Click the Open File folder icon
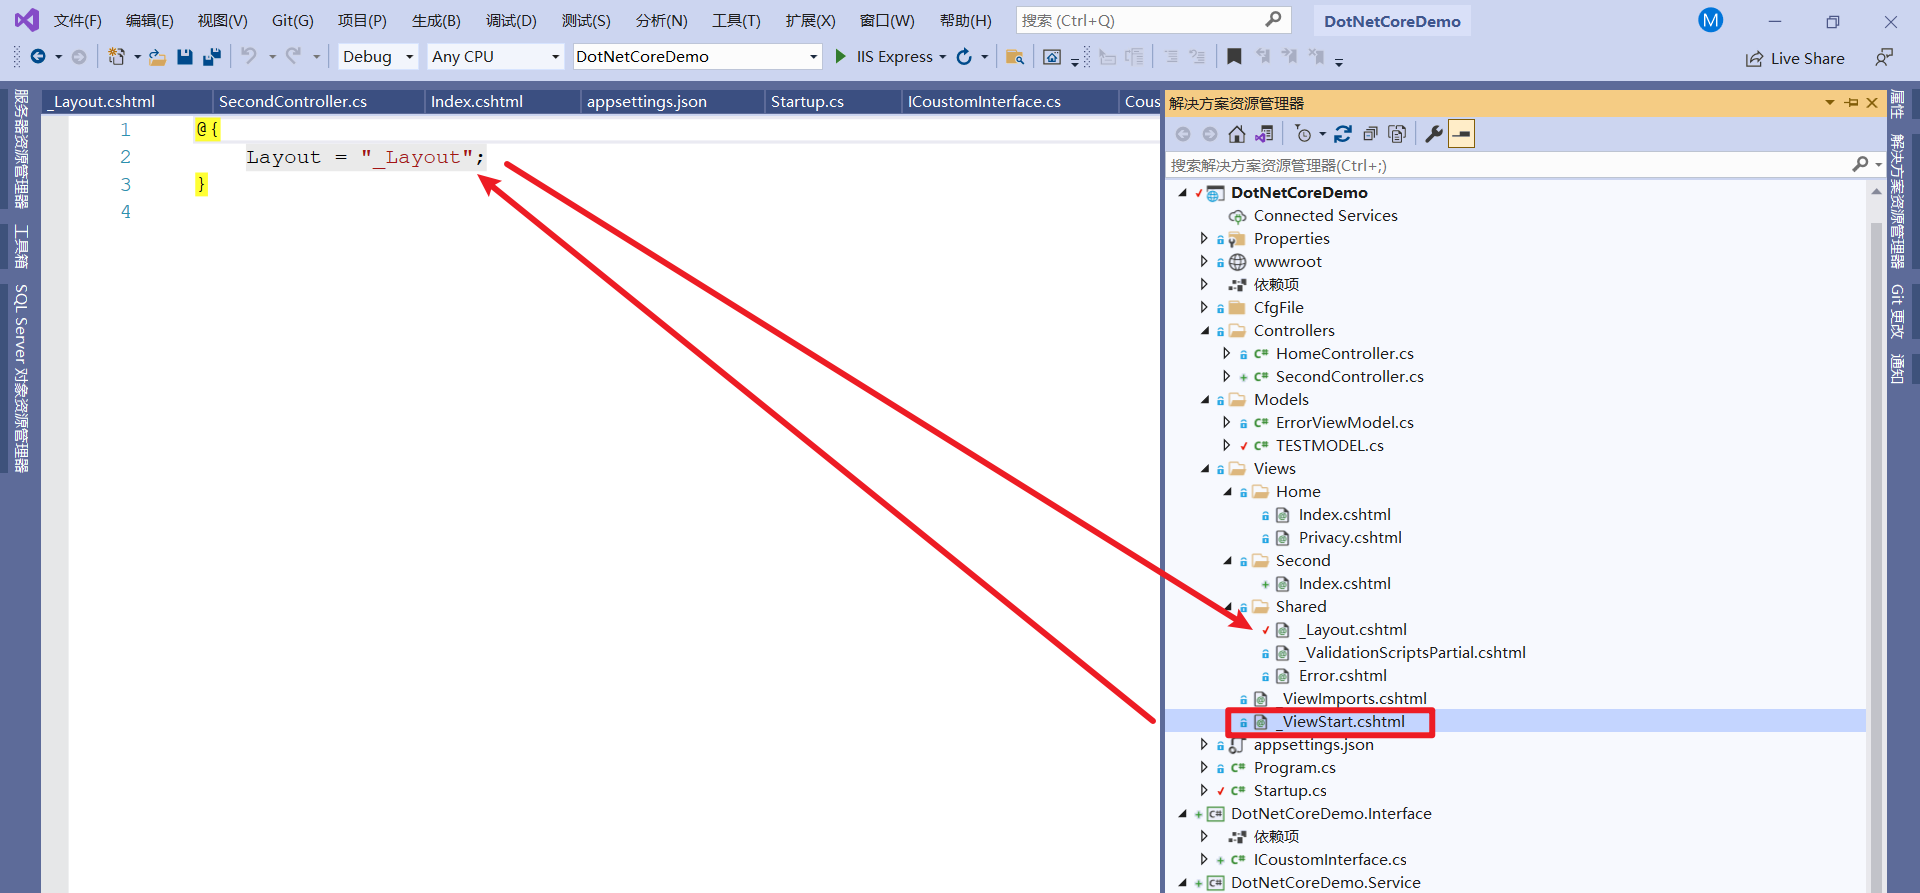 click(157, 57)
